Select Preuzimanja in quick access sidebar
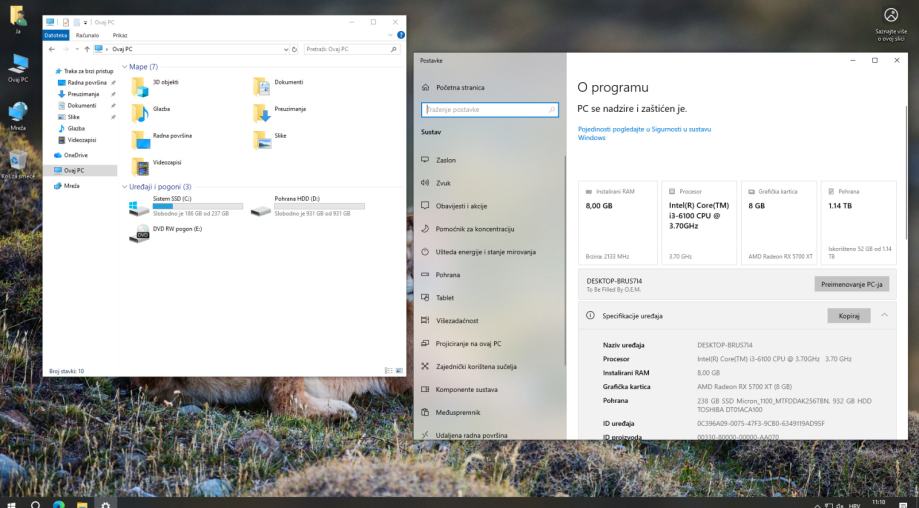Viewport: 919px width, 508px height. 83,94
